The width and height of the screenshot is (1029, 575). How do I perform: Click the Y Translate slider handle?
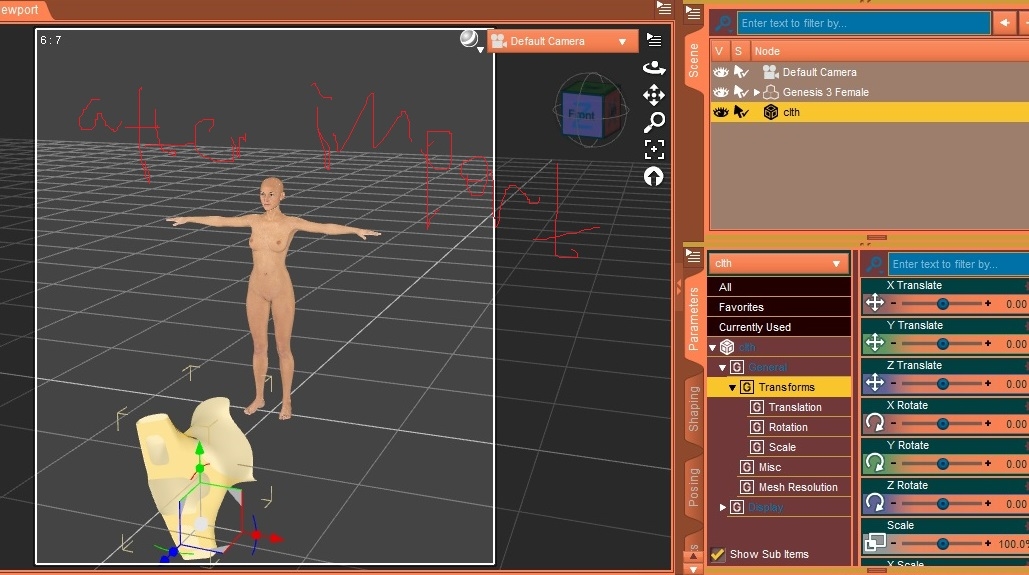(x=942, y=343)
